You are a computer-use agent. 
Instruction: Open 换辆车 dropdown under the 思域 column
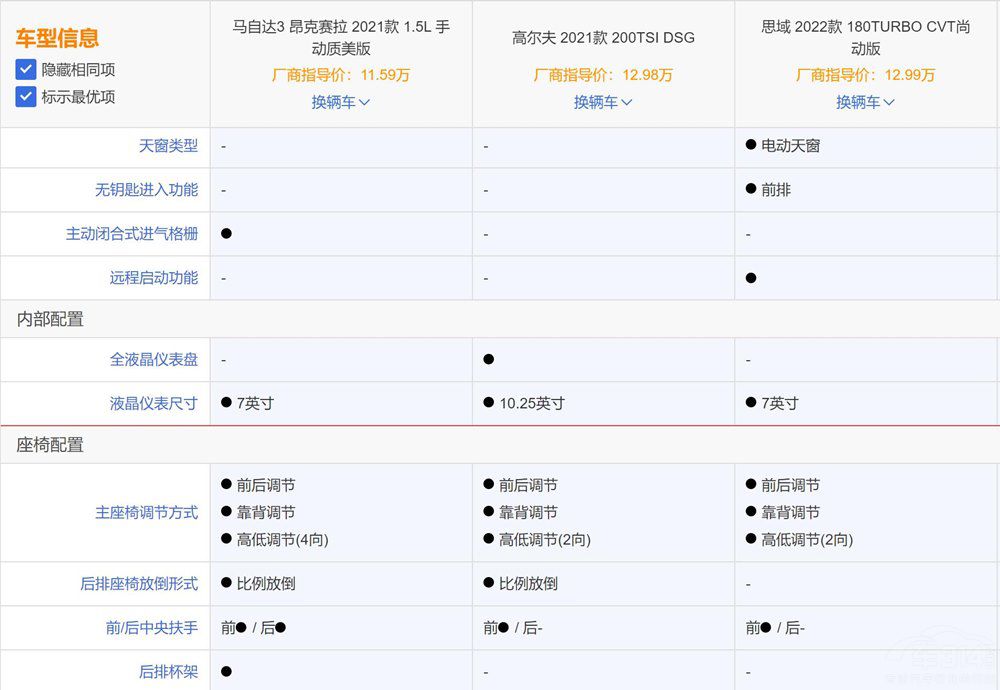pos(865,102)
